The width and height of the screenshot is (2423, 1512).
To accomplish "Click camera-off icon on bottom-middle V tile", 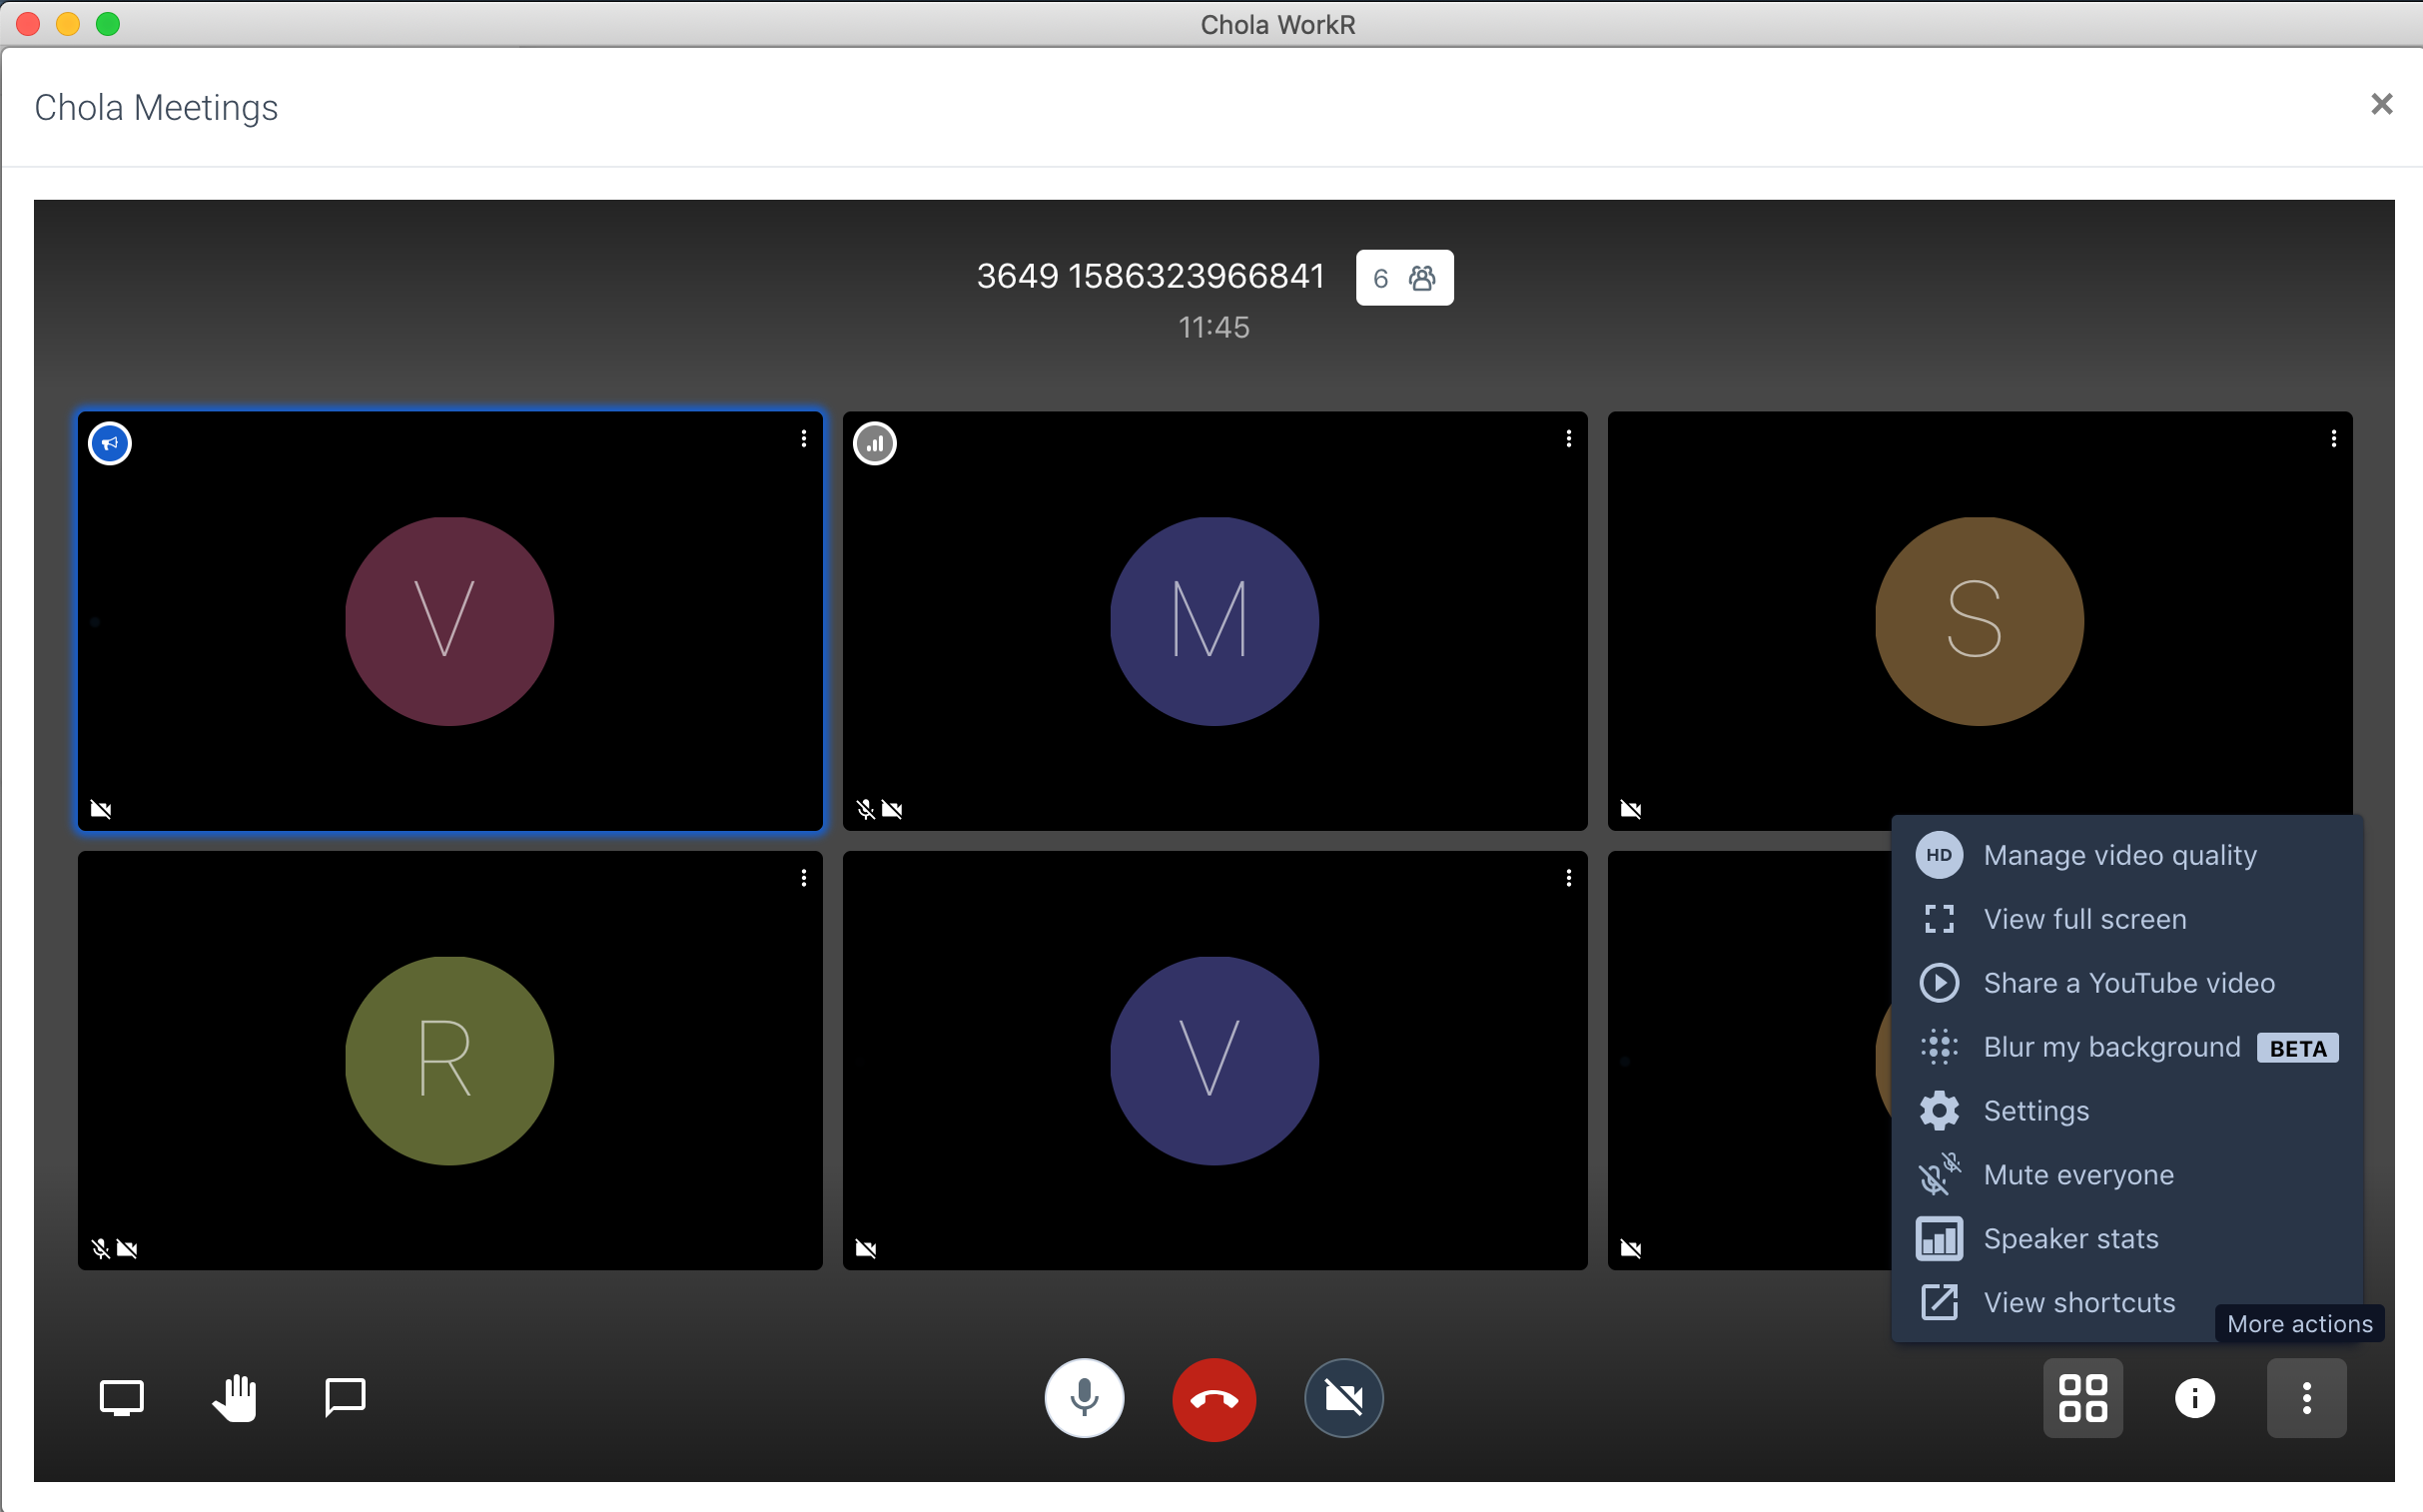I will click(866, 1248).
